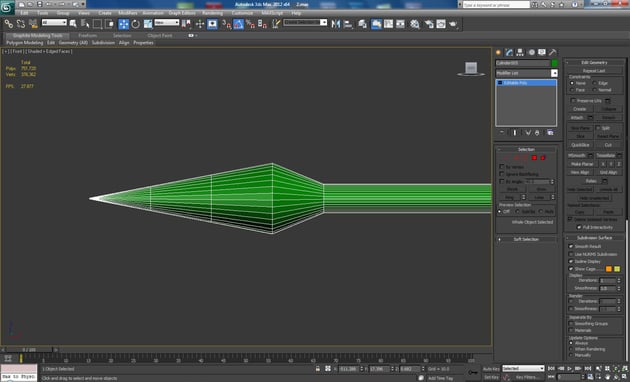The width and height of the screenshot is (630, 382).
Task: Activate the Select and Rotate tool
Action: click(136, 24)
